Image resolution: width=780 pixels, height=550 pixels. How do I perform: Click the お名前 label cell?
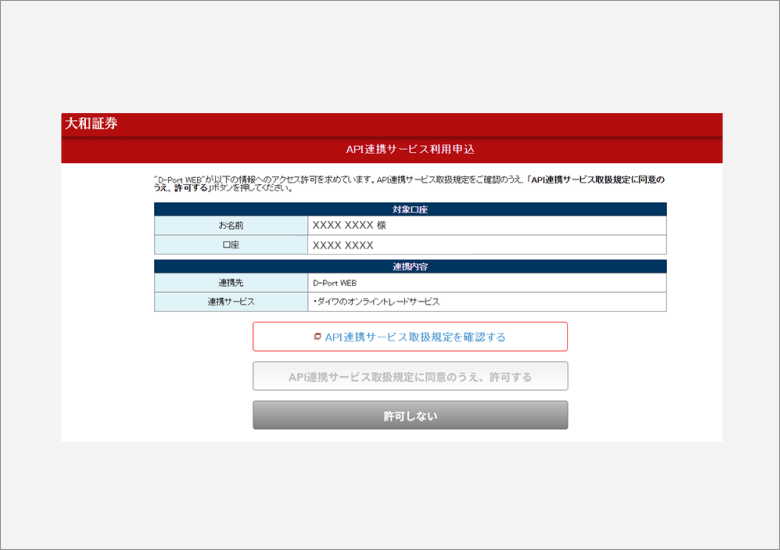pos(231,225)
